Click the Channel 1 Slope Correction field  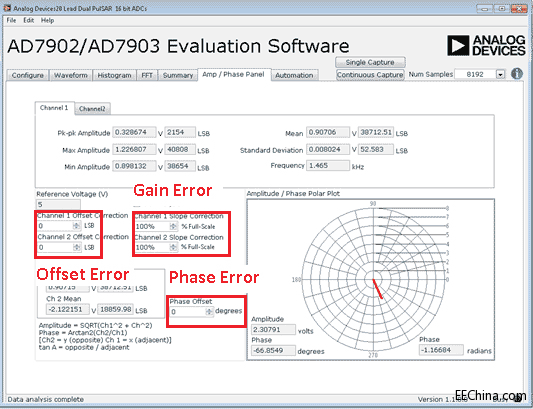(152, 226)
